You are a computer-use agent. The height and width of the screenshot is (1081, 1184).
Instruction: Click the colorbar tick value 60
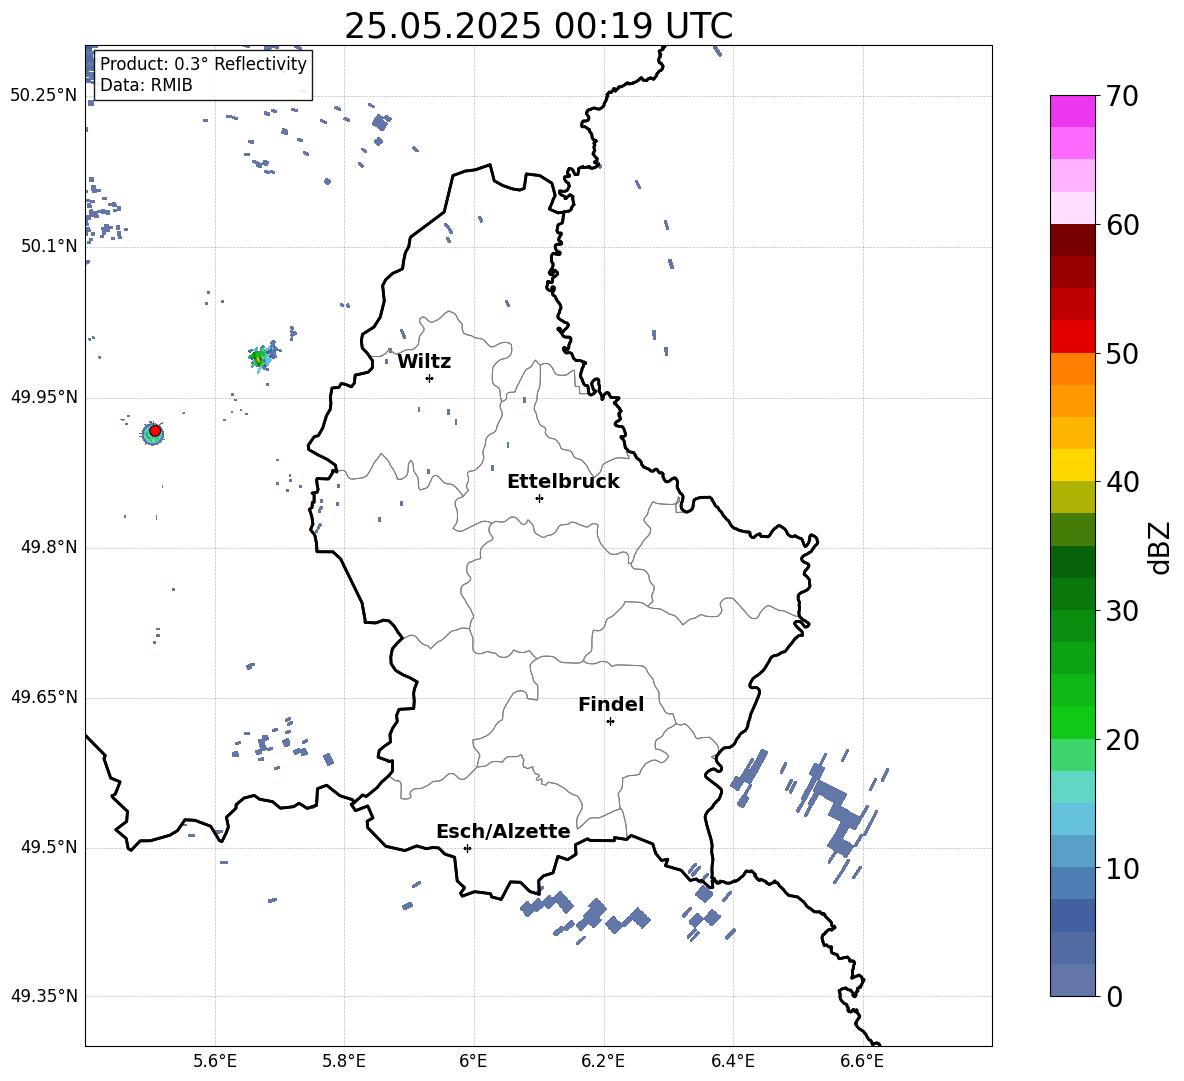tap(1122, 225)
